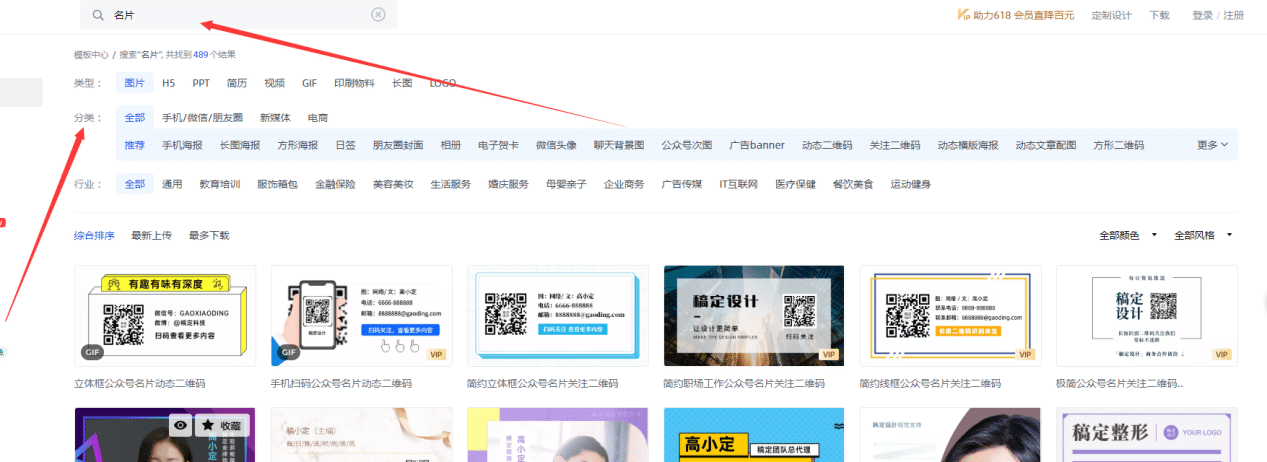Click 登录 in the header

tap(1202, 15)
